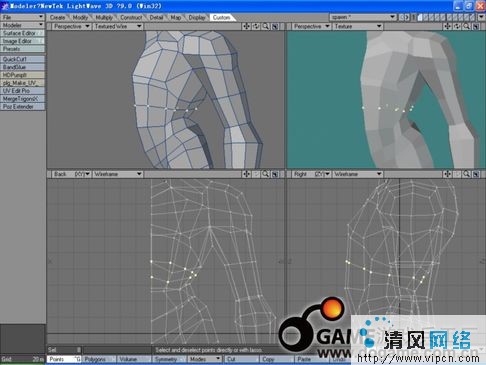Open Back (XY) view type dropdown

[71, 174]
